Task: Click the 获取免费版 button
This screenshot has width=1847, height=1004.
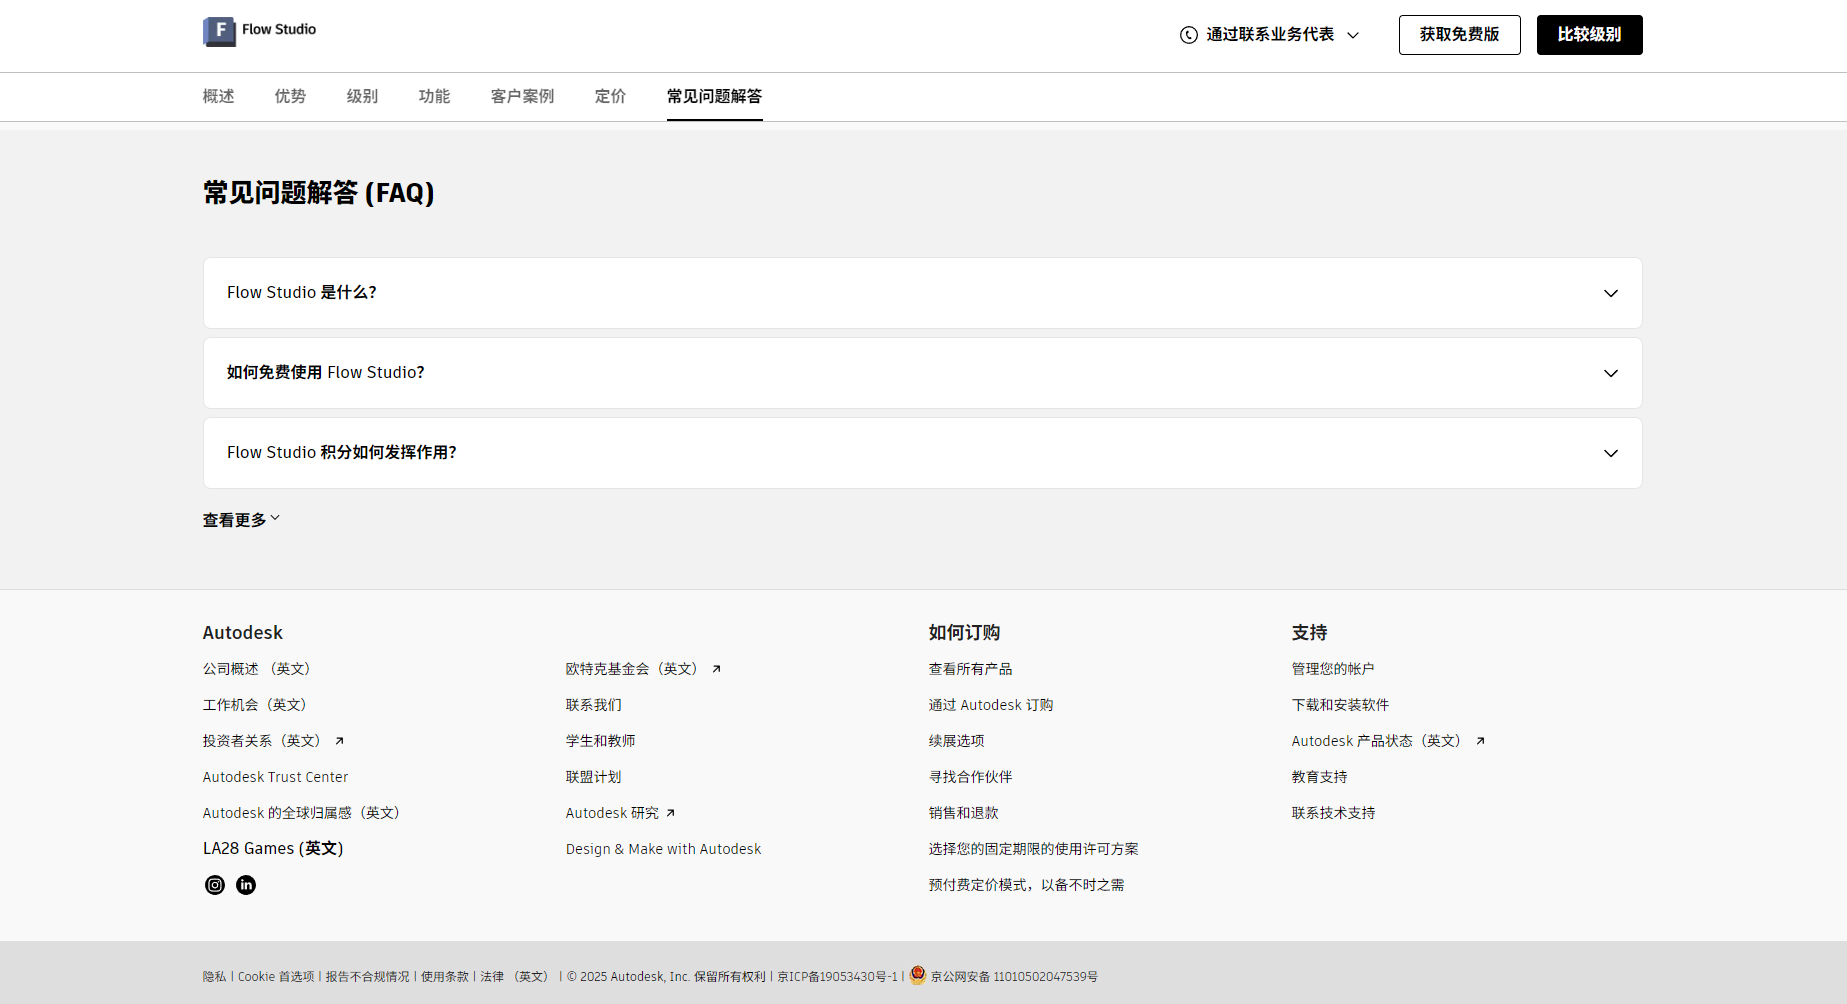Action: coord(1459,35)
